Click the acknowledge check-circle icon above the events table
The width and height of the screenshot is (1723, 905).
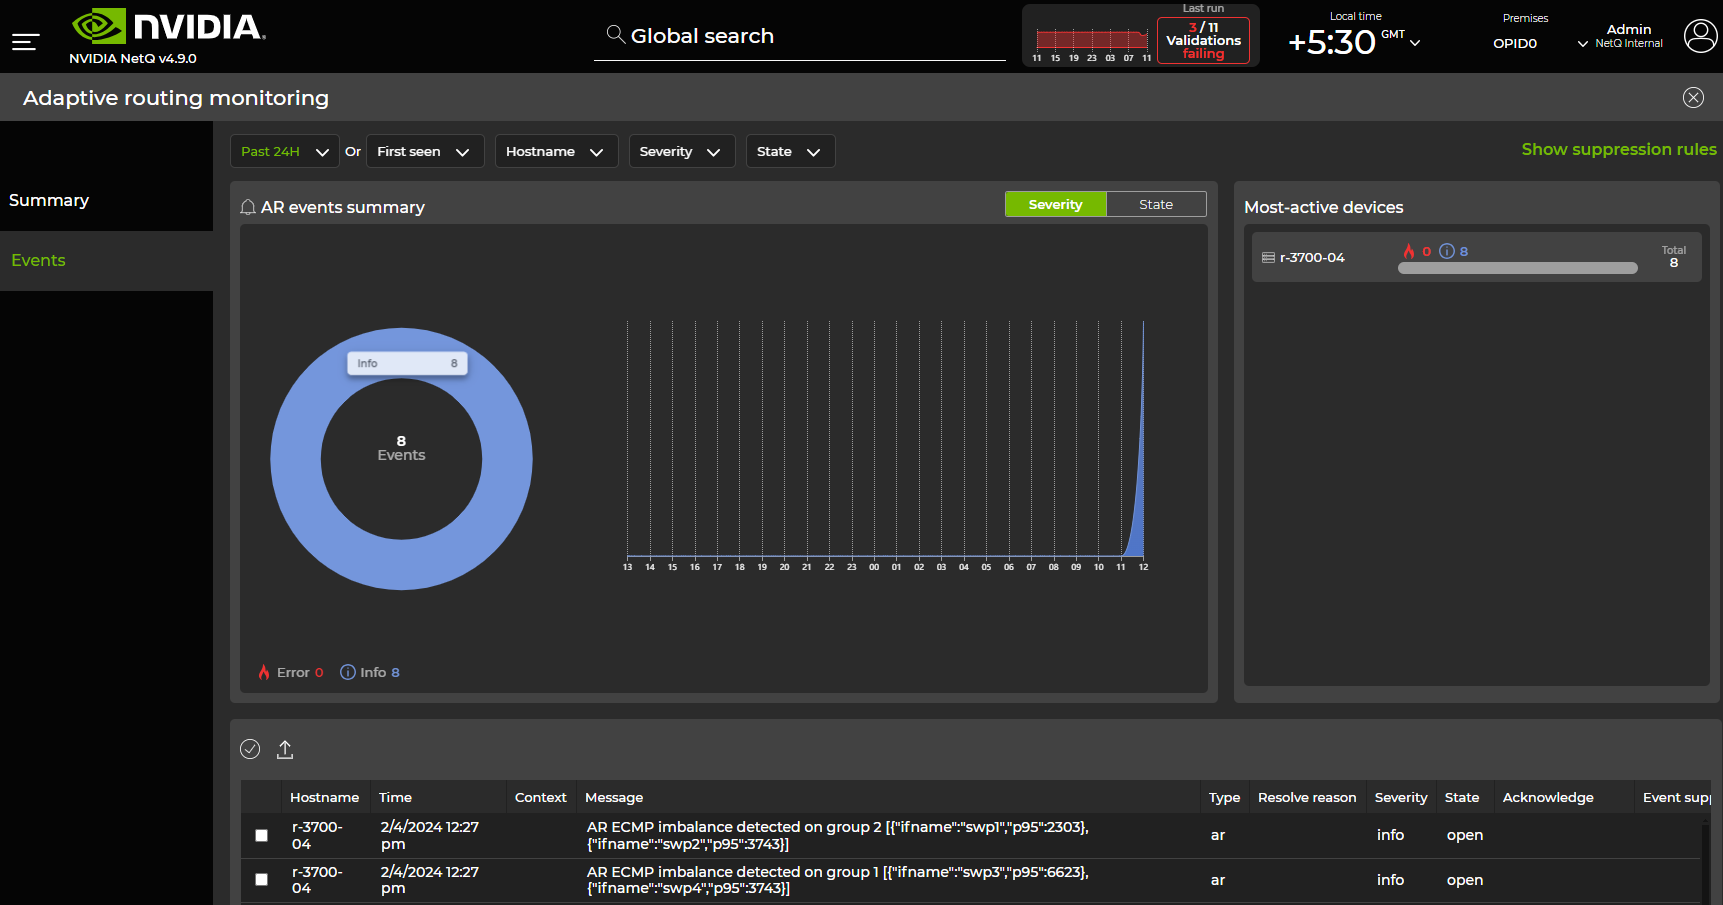click(x=250, y=749)
